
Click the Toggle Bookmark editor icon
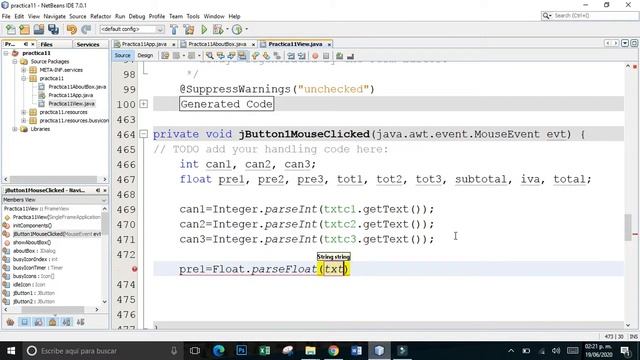278,56
